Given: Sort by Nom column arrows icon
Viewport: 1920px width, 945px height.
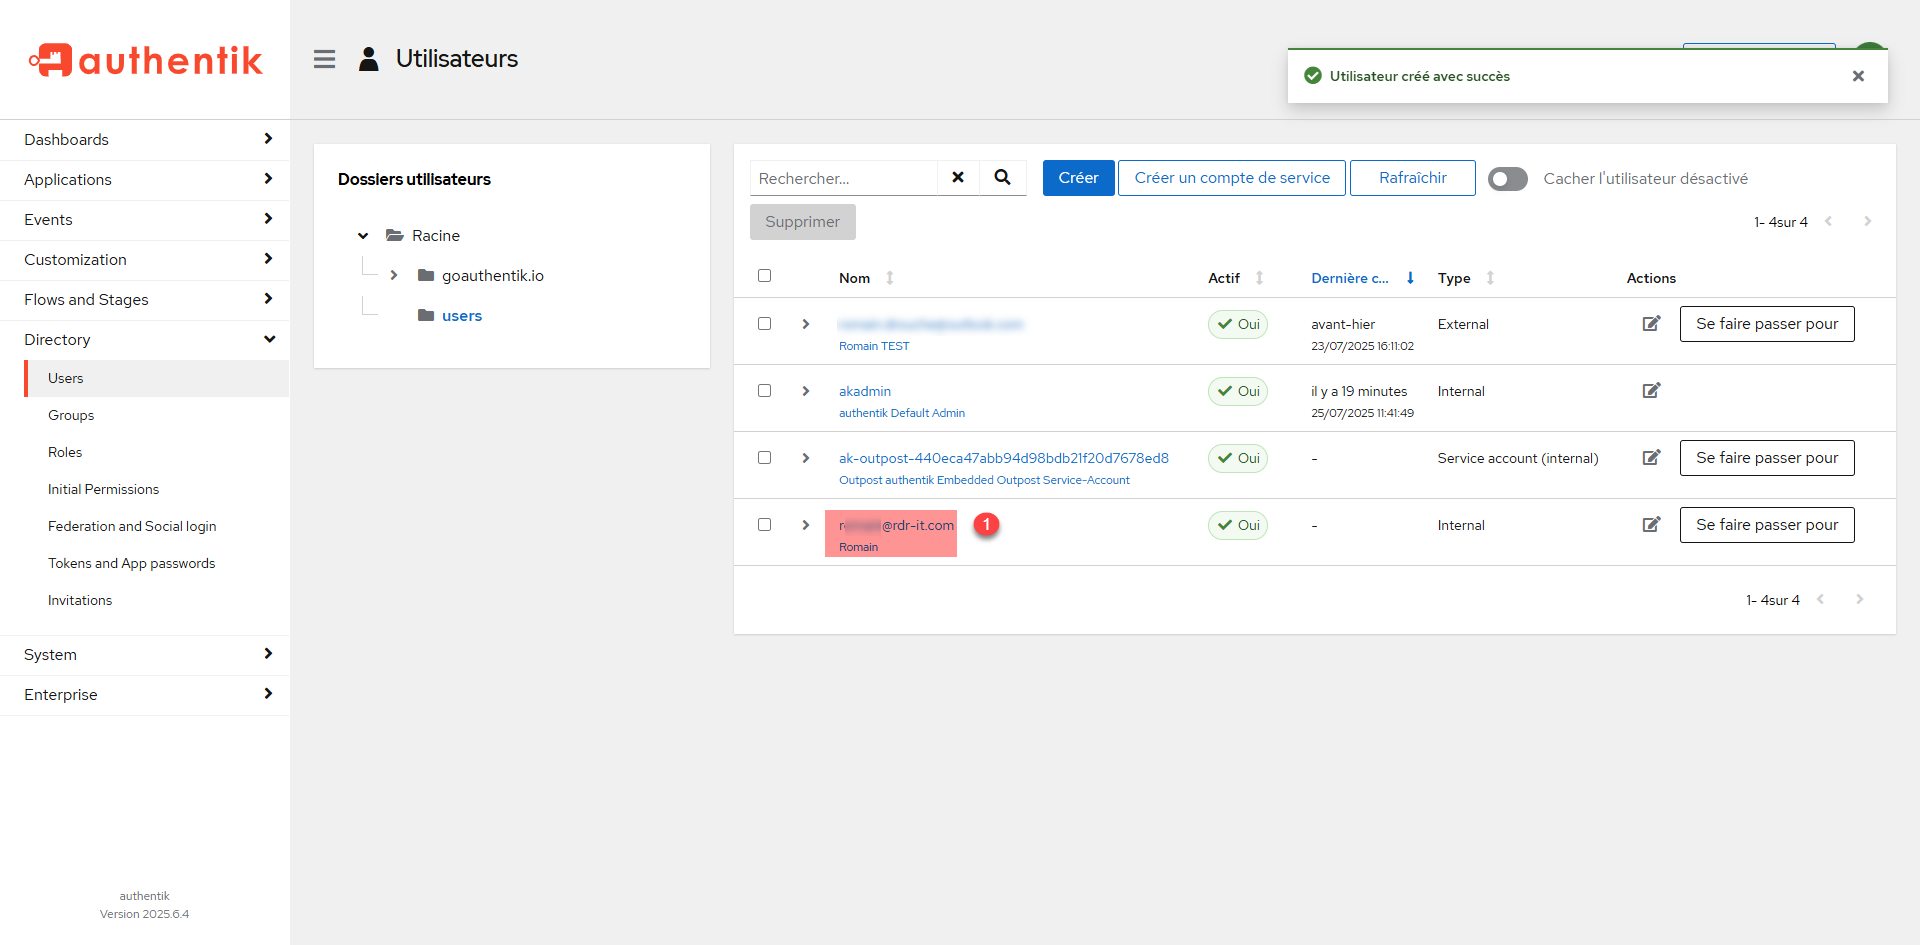Looking at the screenshot, I should pos(890,278).
